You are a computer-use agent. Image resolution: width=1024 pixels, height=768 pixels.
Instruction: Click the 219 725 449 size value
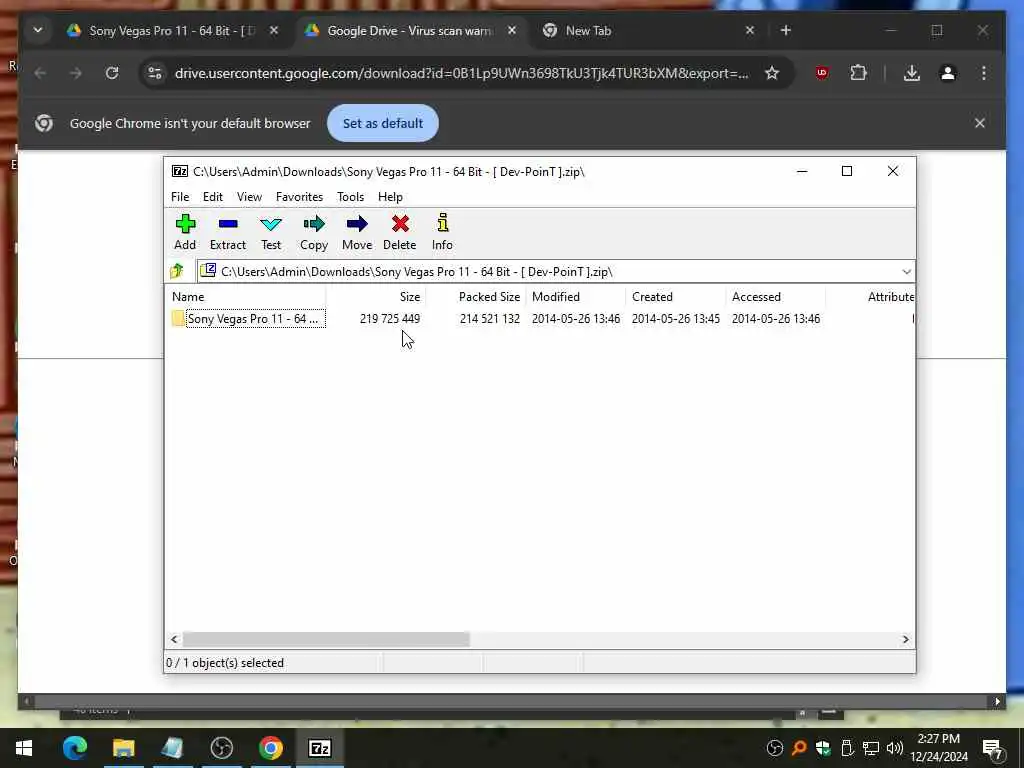390,319
